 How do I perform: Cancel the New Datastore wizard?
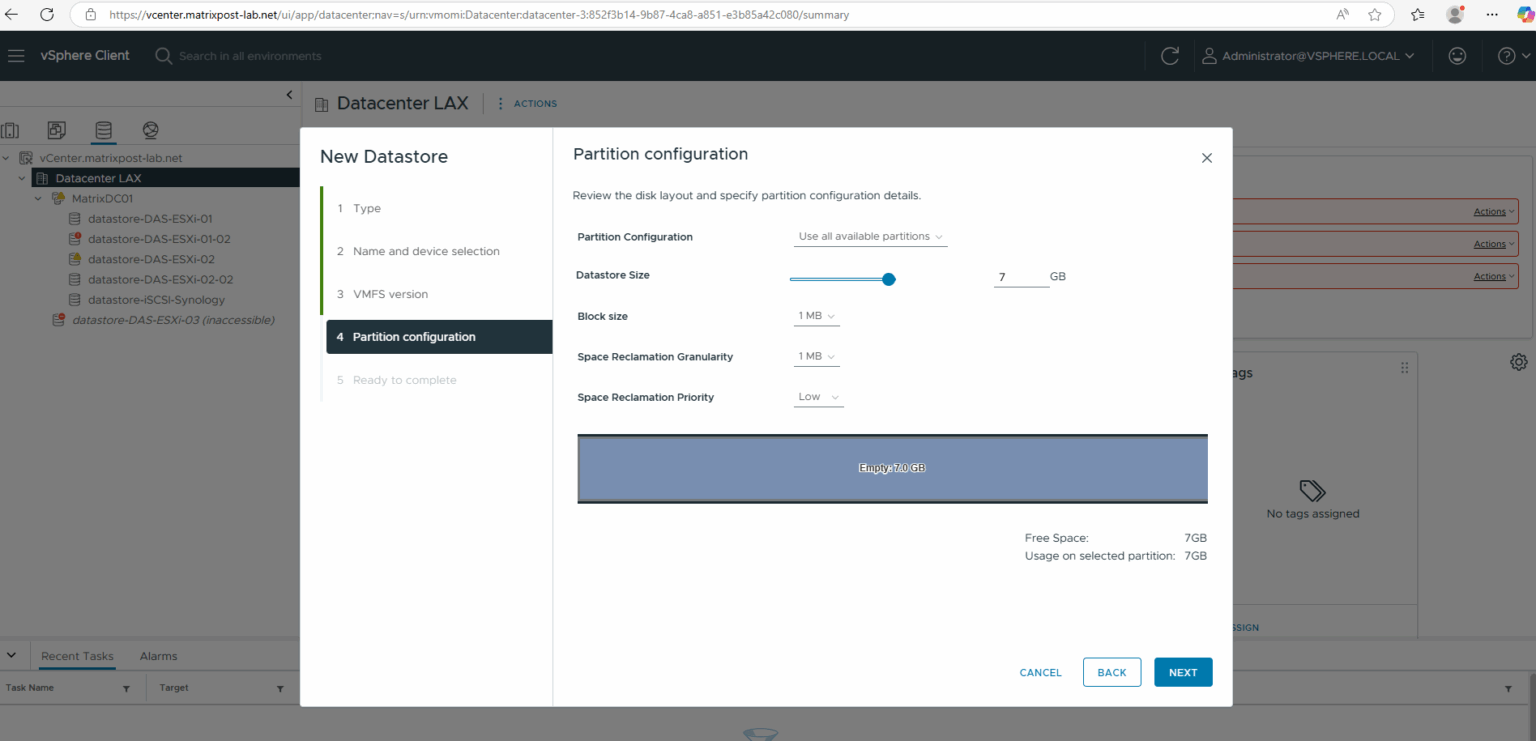(x=1040, y=672)
